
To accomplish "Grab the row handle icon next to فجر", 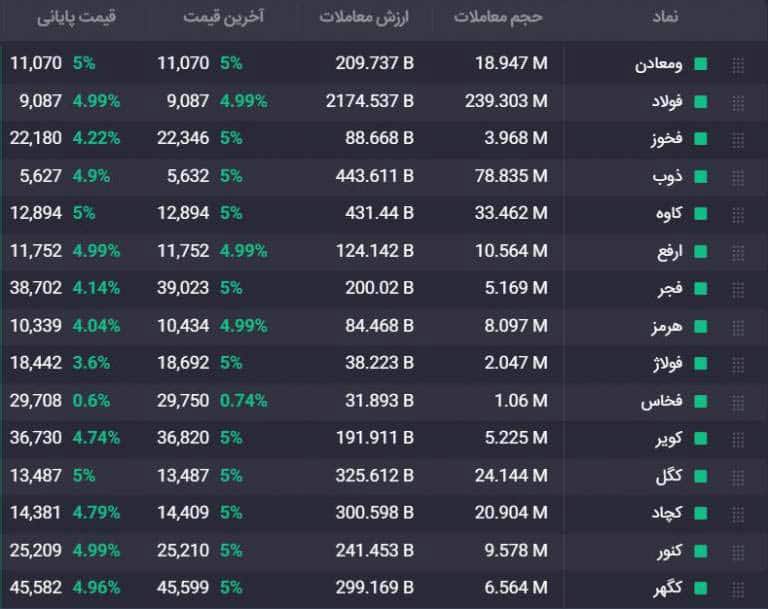I will pyautogui.click(x=738, y=288).
